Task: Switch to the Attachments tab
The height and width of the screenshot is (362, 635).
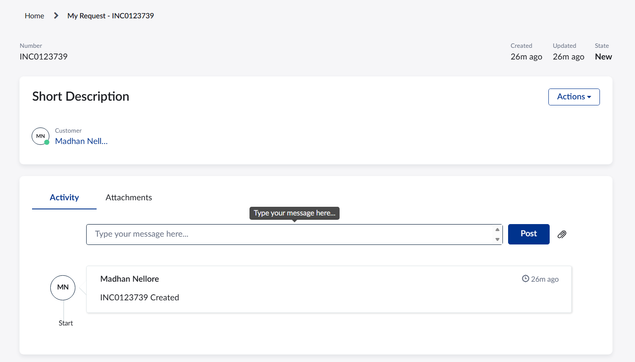Action: pyautogui.click(x=129, y=198)
